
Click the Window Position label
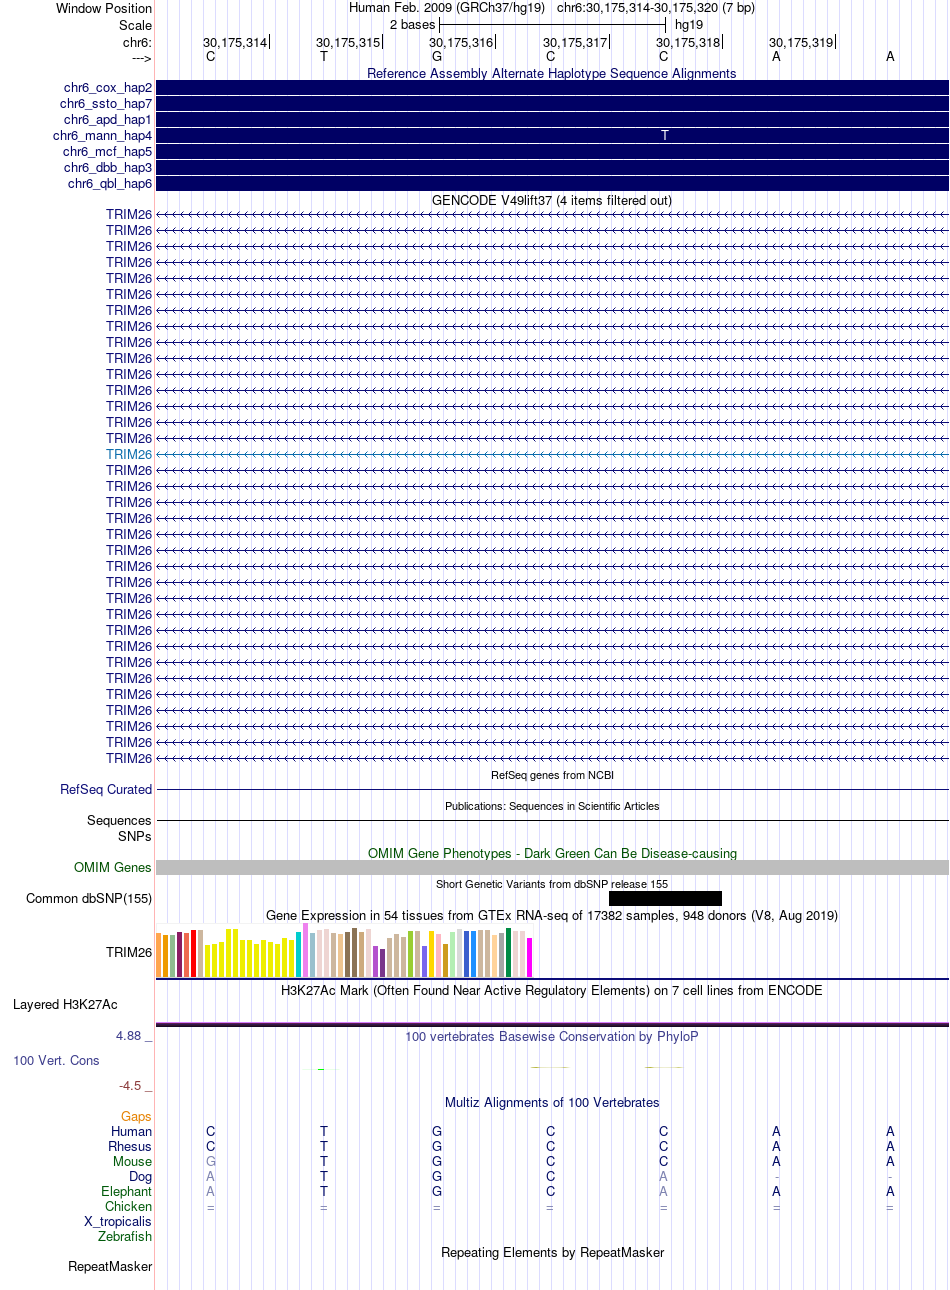tap(104, 9)
